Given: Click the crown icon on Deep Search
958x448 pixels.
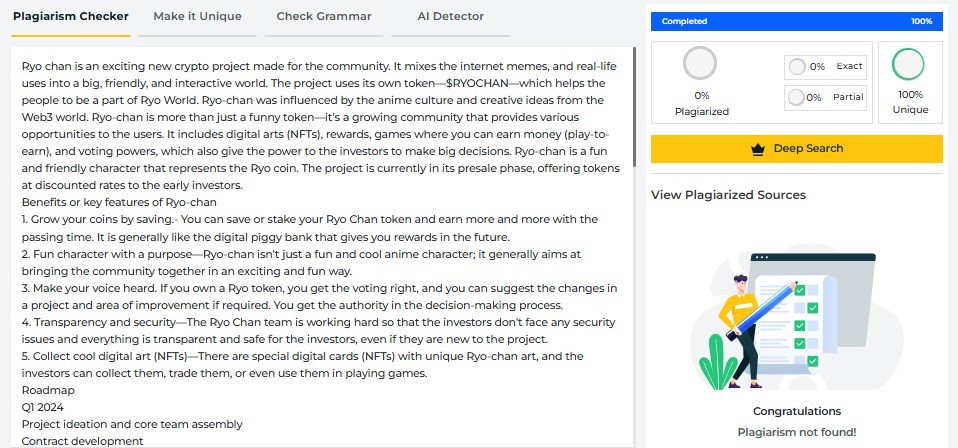Looking at the screenshot, I should [x=756, y=149].
